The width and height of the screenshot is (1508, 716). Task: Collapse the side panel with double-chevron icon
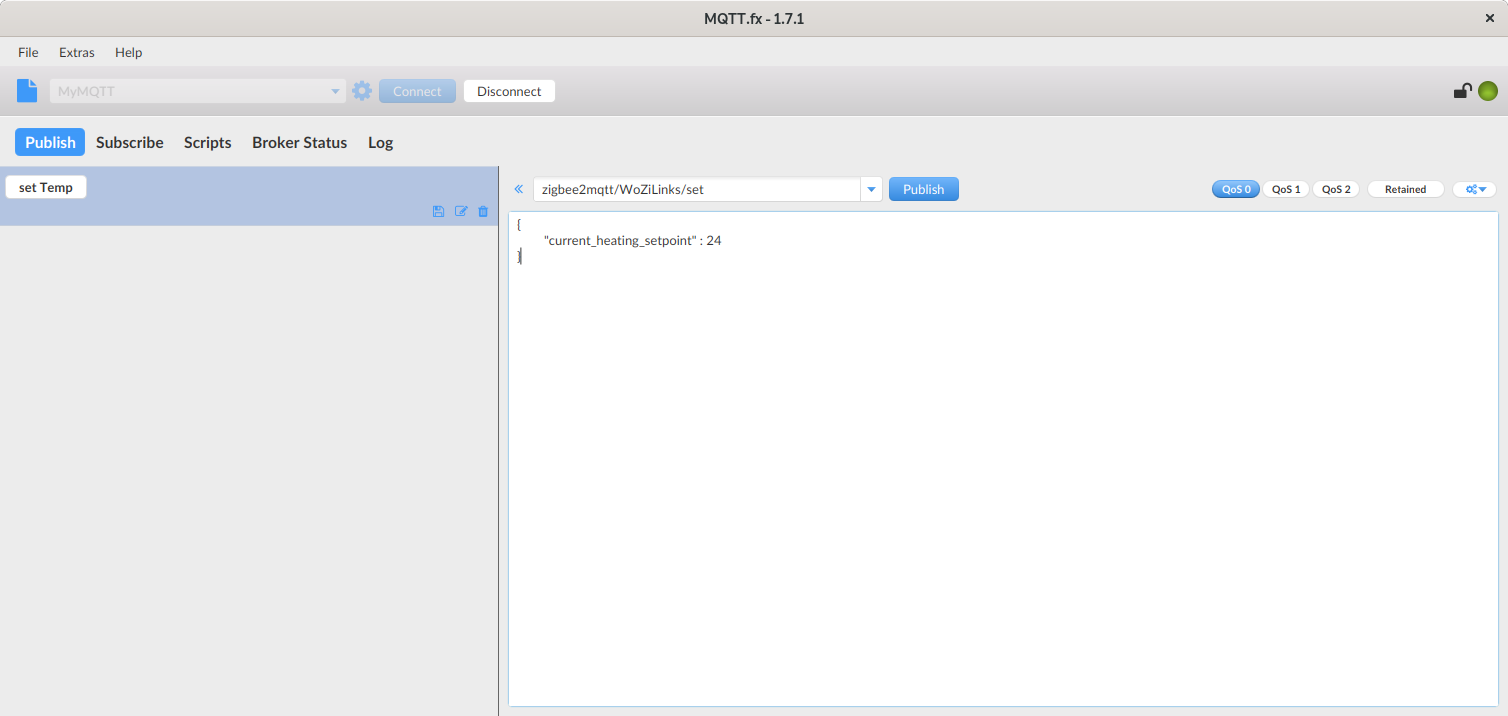[519, 189]
